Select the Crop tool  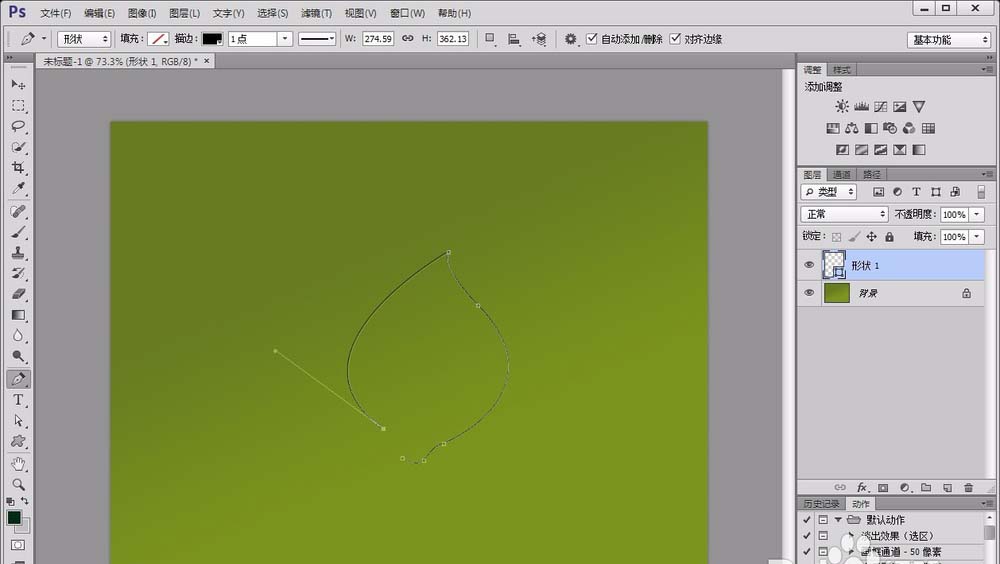click(18, 168)
